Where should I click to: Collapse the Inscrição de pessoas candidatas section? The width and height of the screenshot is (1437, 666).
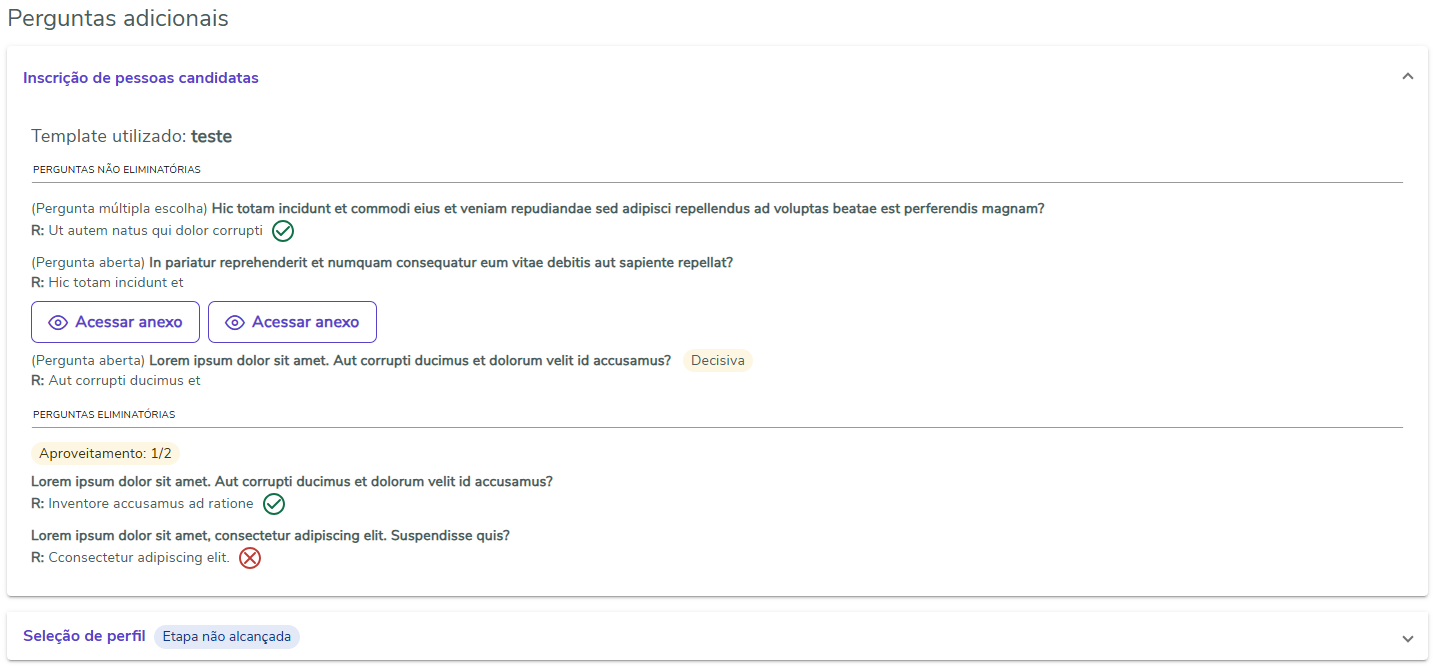pyautogui.click(x=1407, y=77)
